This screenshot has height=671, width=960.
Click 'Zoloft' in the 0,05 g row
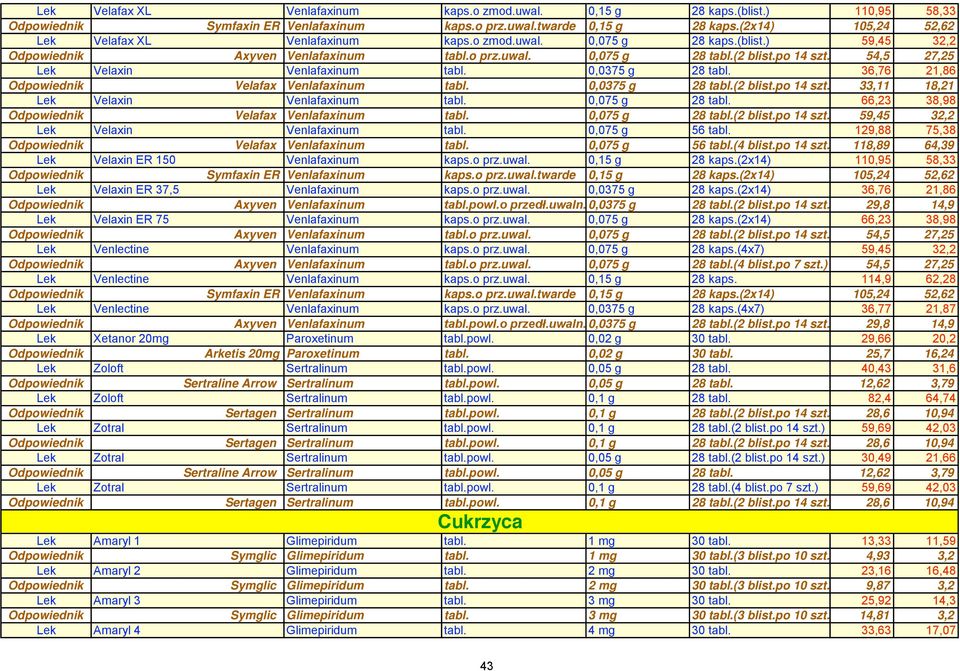click(108, 369)
